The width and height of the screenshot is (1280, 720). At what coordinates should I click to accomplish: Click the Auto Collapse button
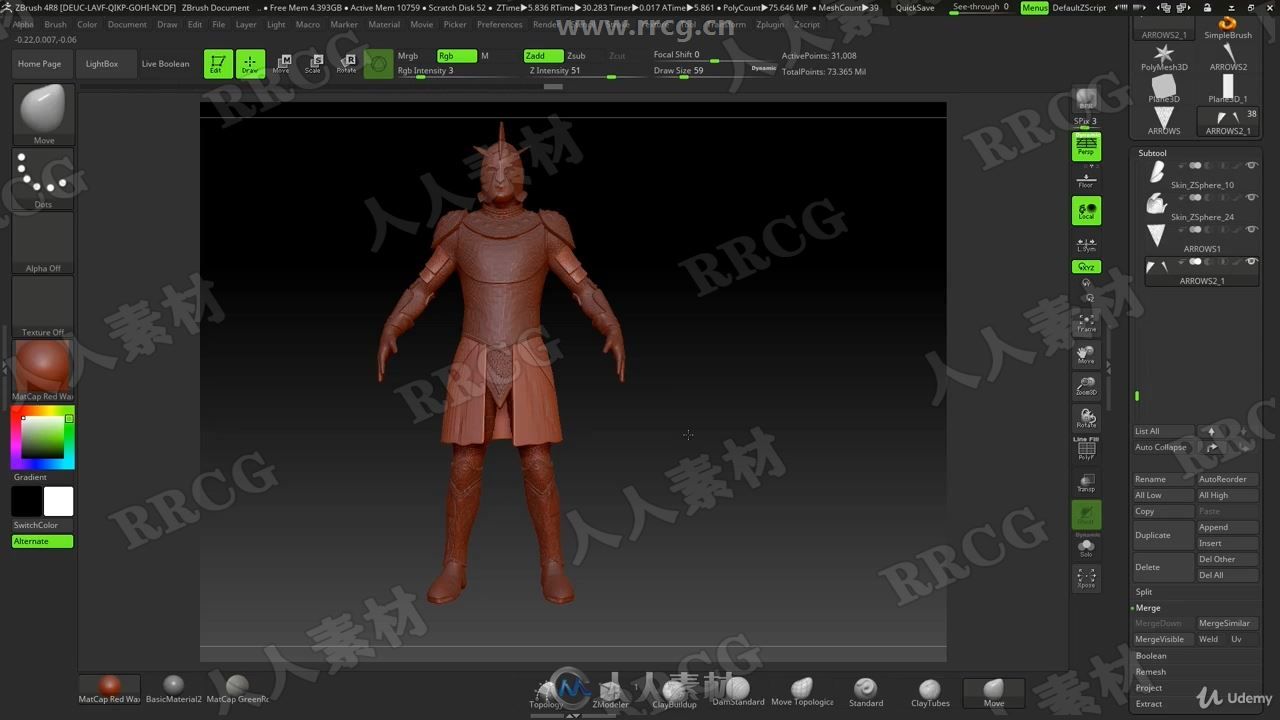pyautogui.click(x=1163, y=447)
